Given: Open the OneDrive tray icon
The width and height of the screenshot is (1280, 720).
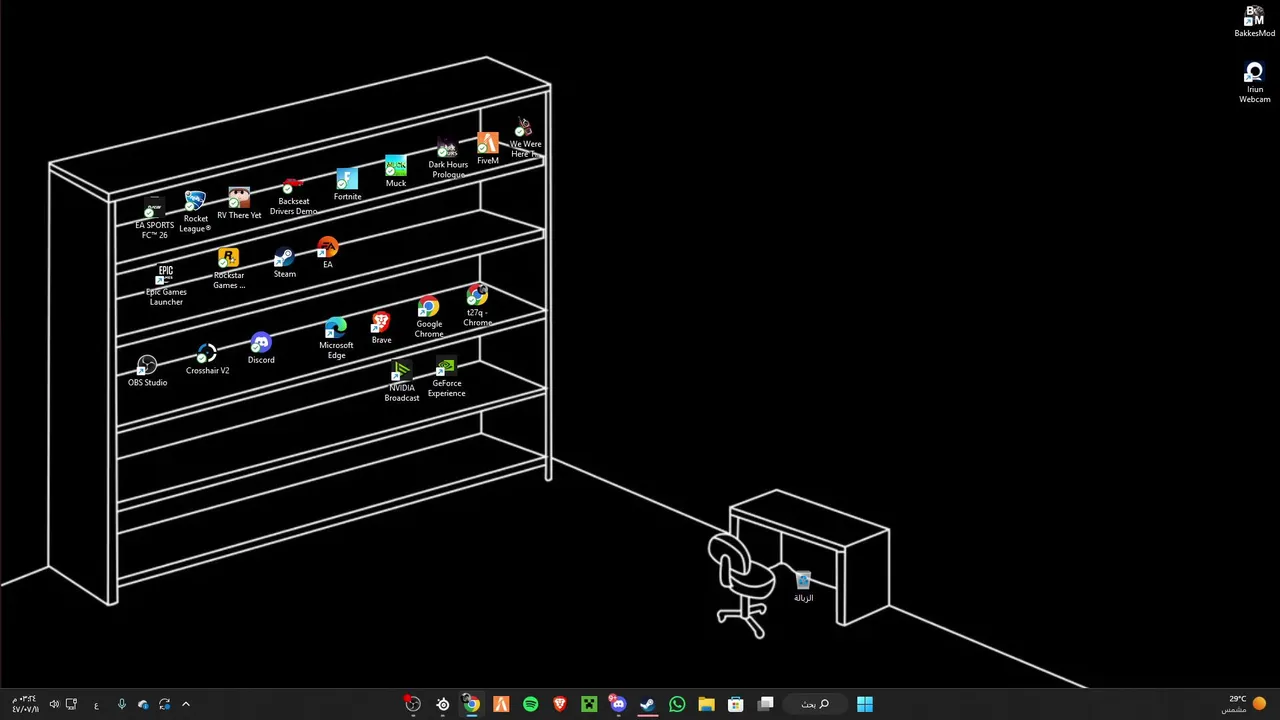Looking at the screenshot, I should tap(143, 704).
